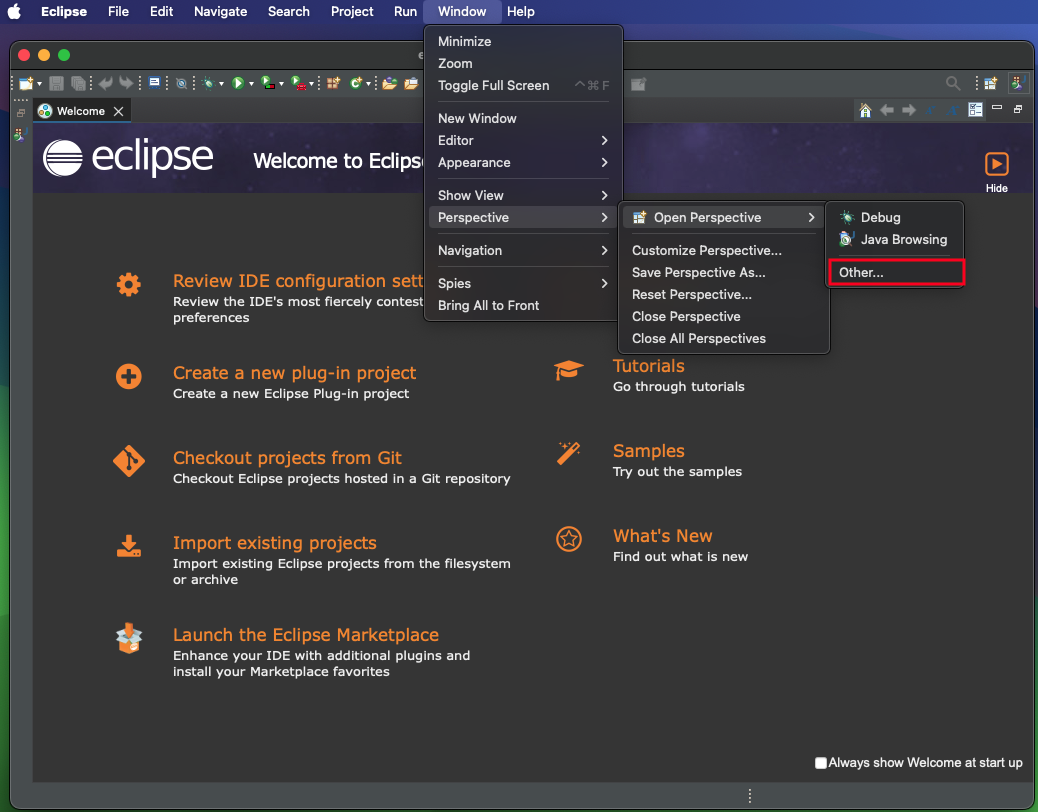Screen dimensions: 1038x812
Task: Click the green Run toolbar icon
Action: click(238, 83)
